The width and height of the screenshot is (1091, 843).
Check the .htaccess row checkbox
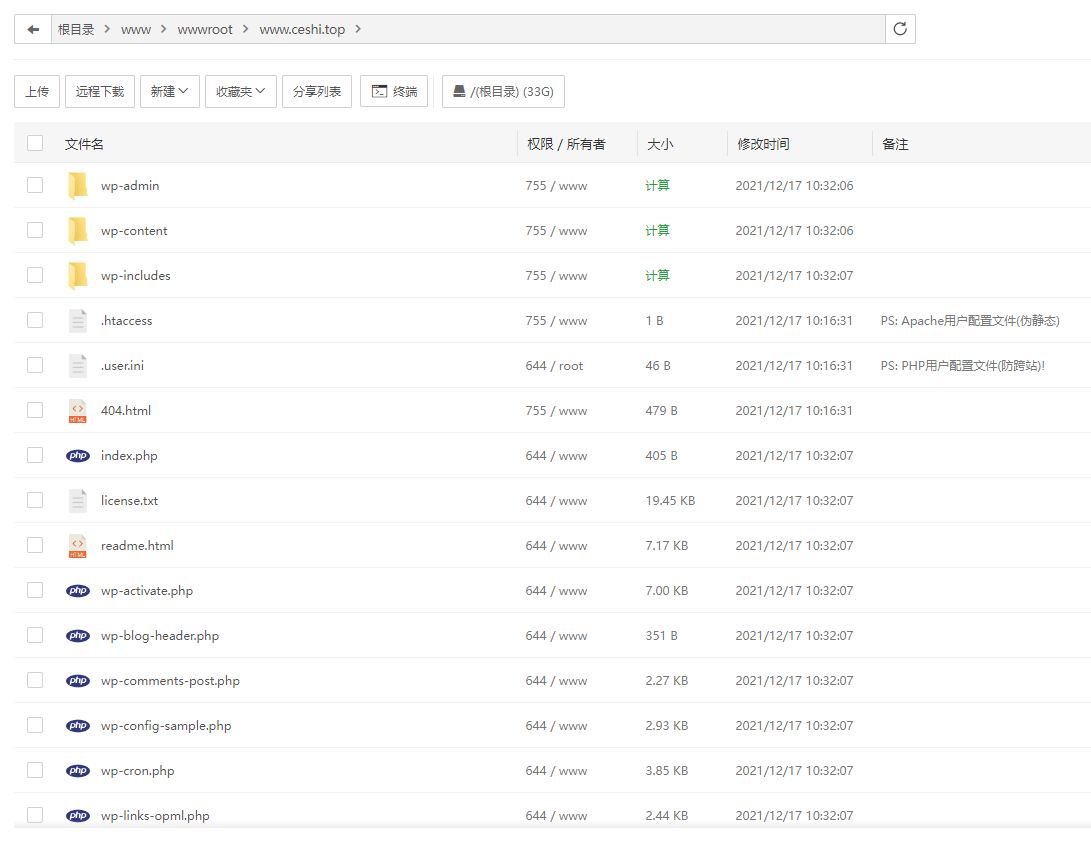pyautogui.click(x=35, y=320)
